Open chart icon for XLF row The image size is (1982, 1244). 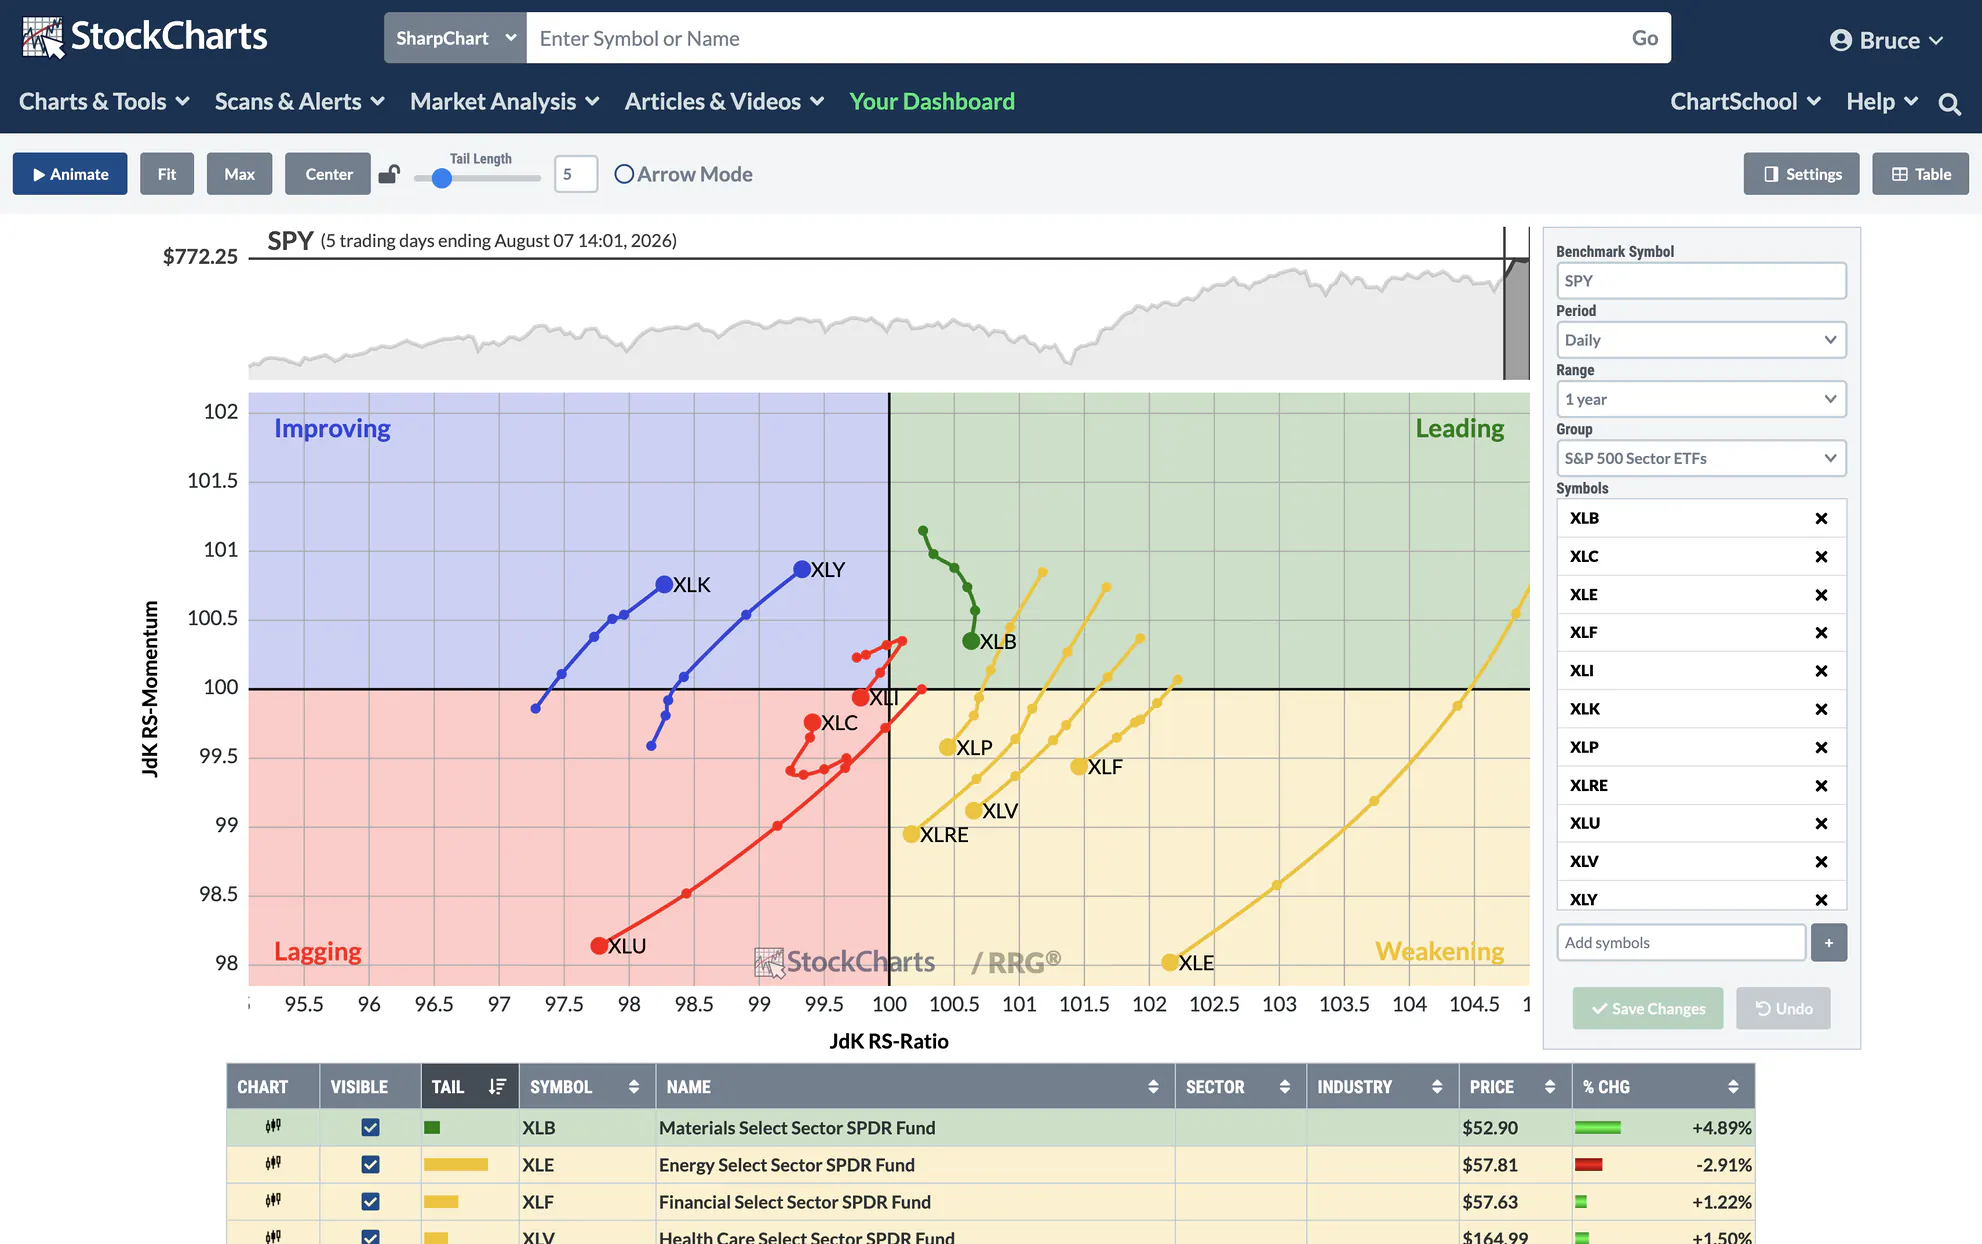(273, 1200)
